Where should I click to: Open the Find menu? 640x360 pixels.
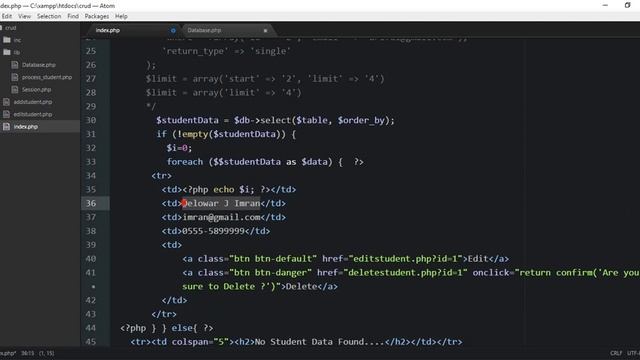73,16
